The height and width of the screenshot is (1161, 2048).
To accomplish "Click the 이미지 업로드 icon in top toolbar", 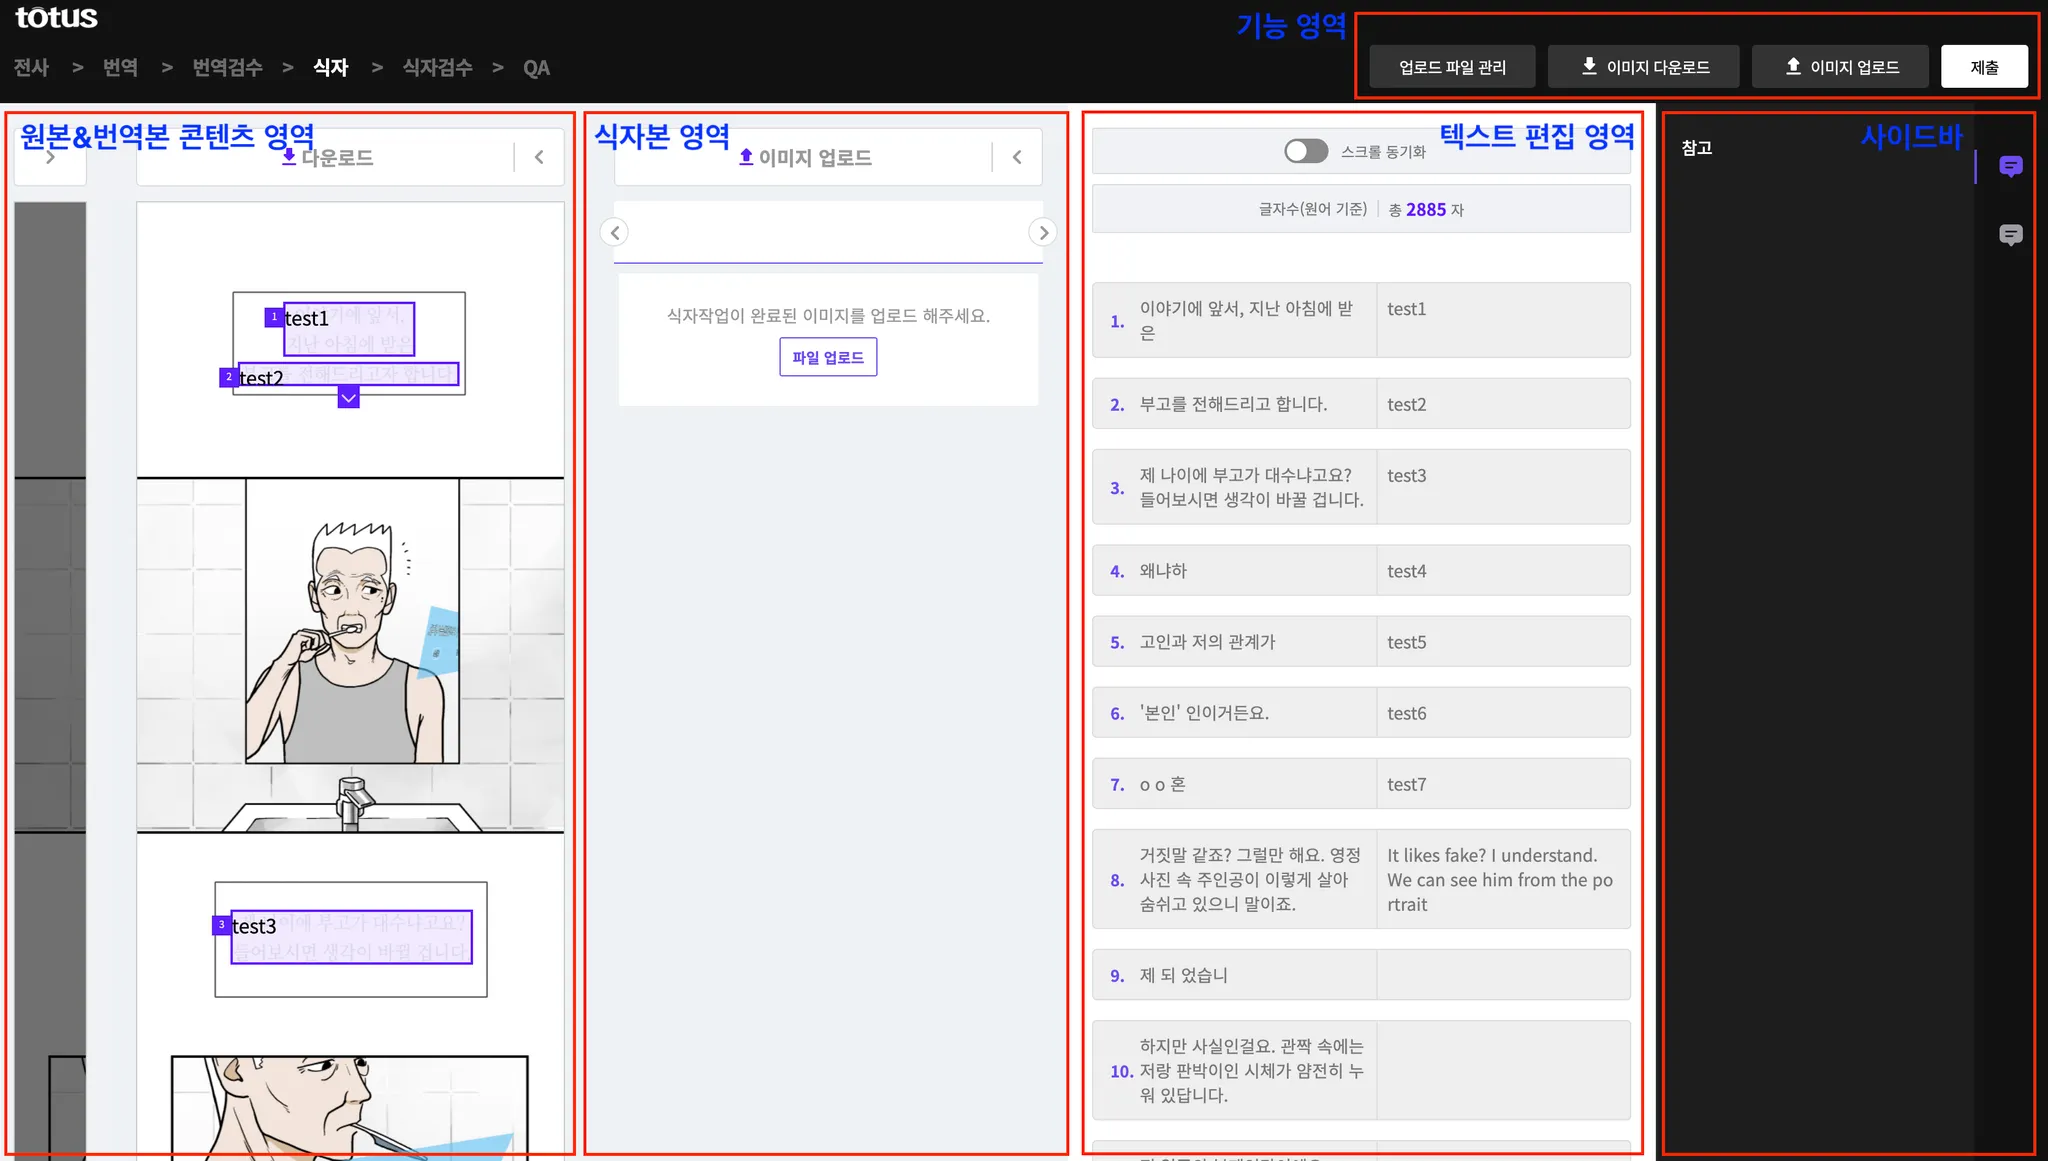I will pyautogui.click(x=1793, y=66).
